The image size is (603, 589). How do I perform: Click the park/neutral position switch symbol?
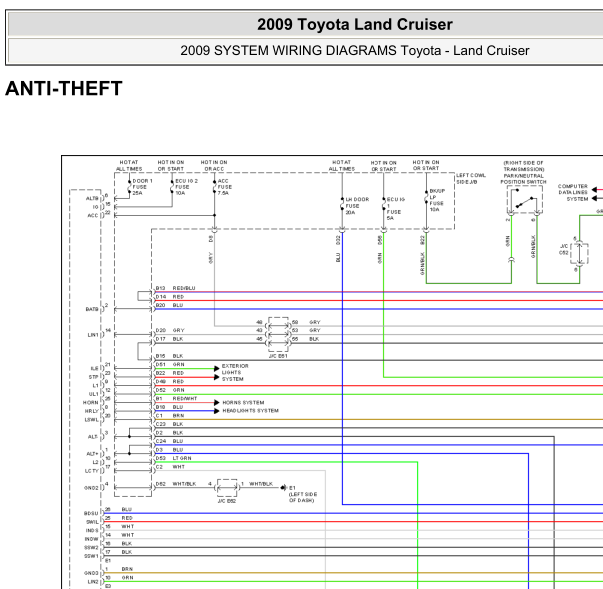coord(525,200)
